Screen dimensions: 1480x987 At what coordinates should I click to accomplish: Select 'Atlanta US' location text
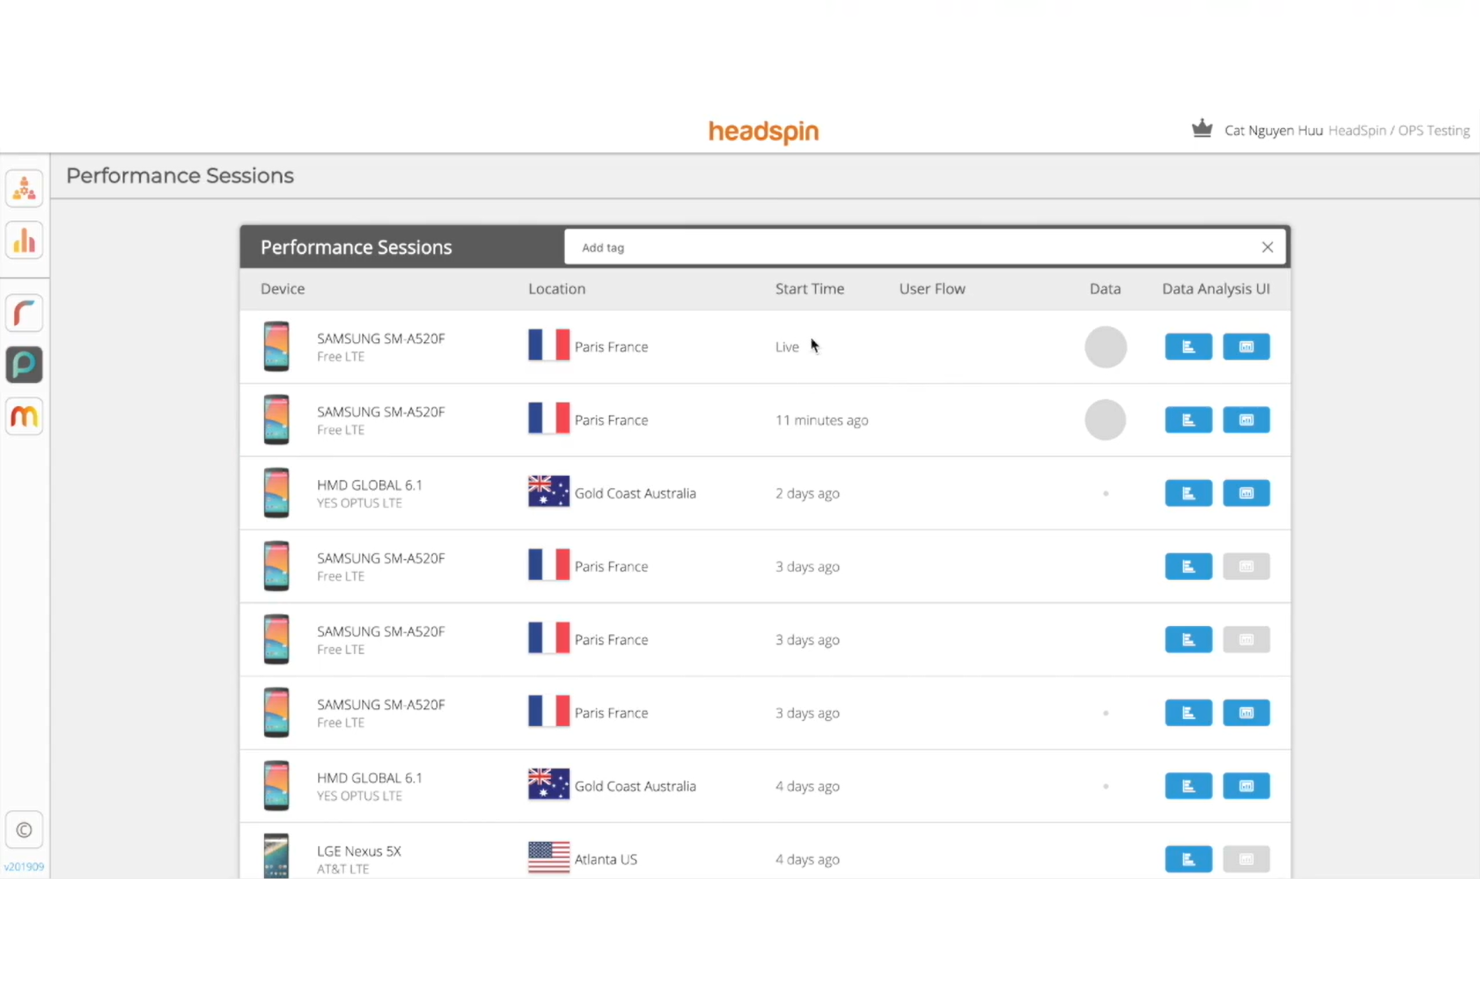point(605,859)
